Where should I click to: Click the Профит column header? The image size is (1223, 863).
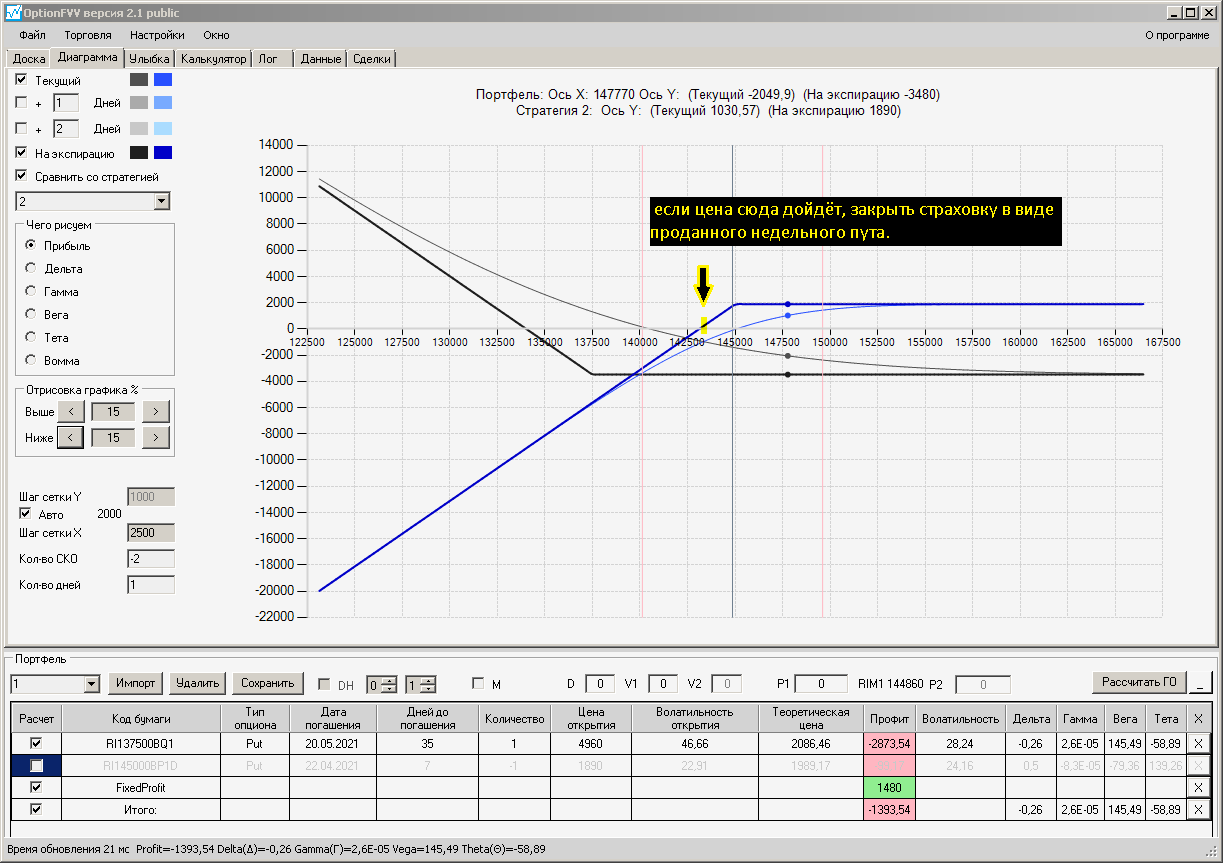pos(889,718)
